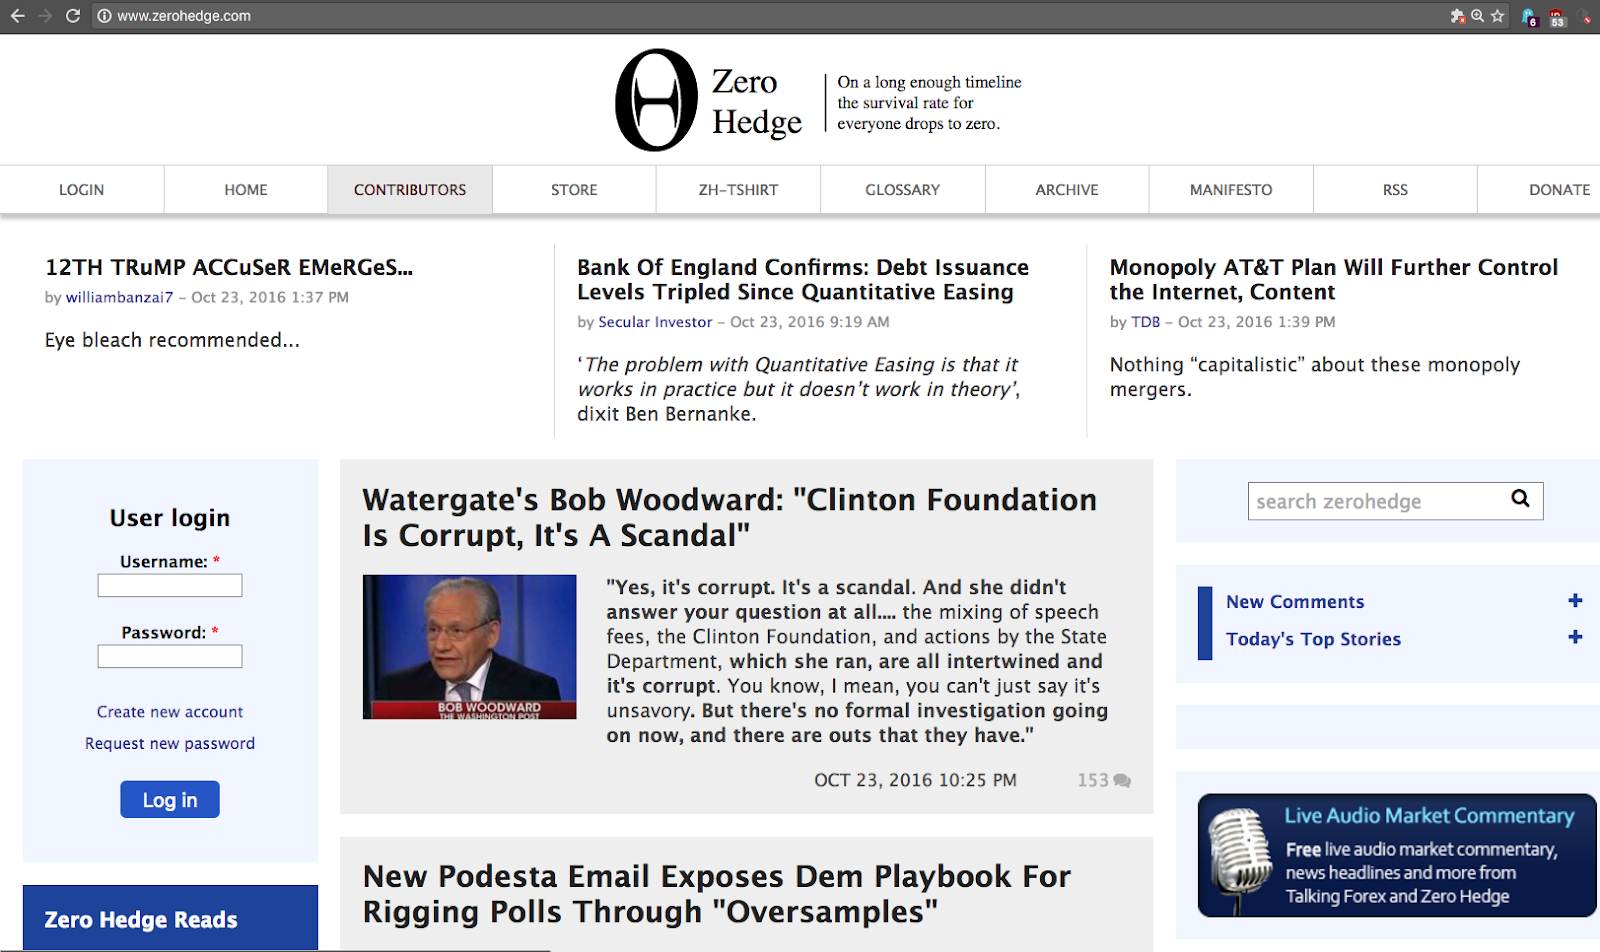Click the 'On a long enough timeline' tagline
This screenshot has width=1600, height=952.
coord(929,103)
